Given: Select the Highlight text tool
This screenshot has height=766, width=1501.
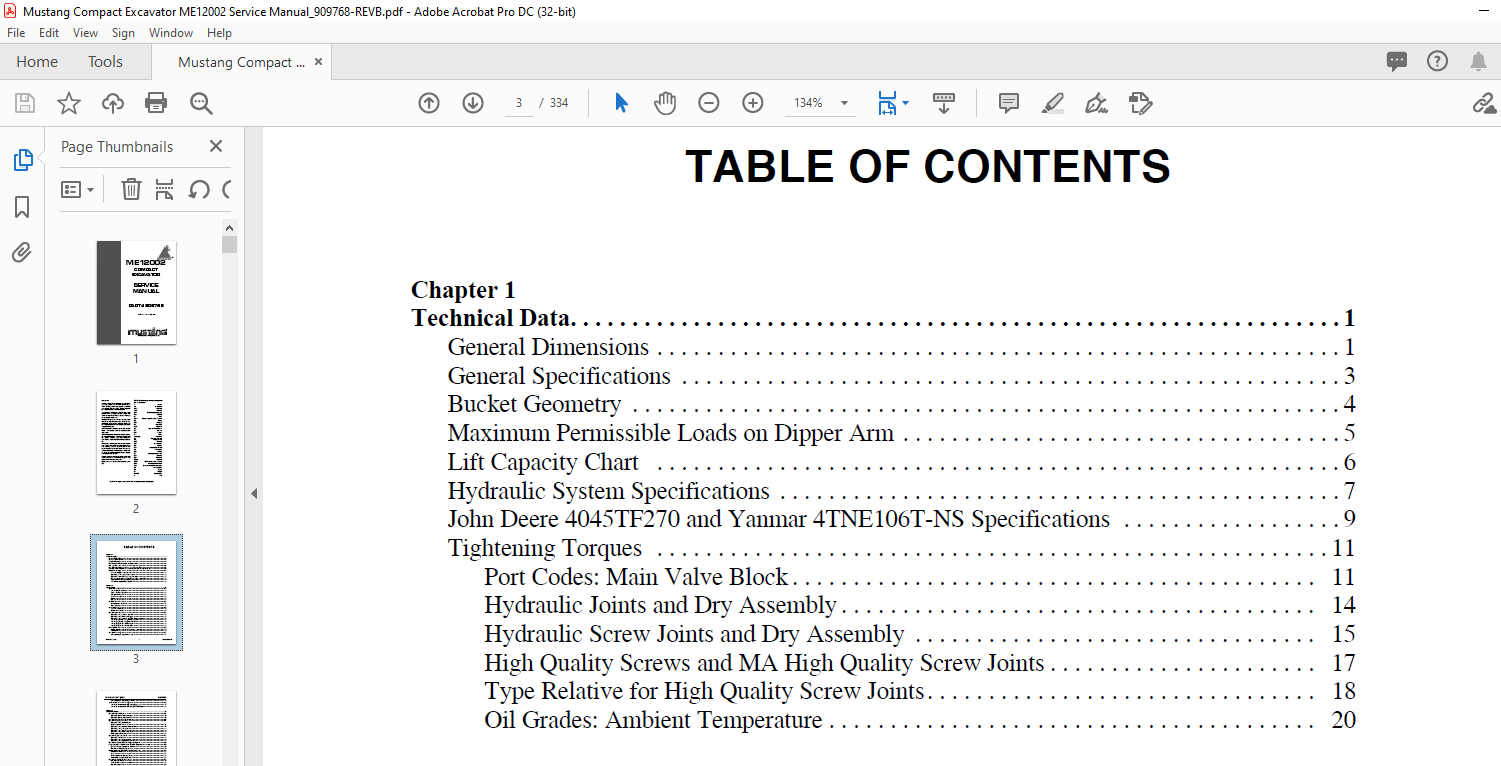Looking at the screenshot, I should point(1052,103).
